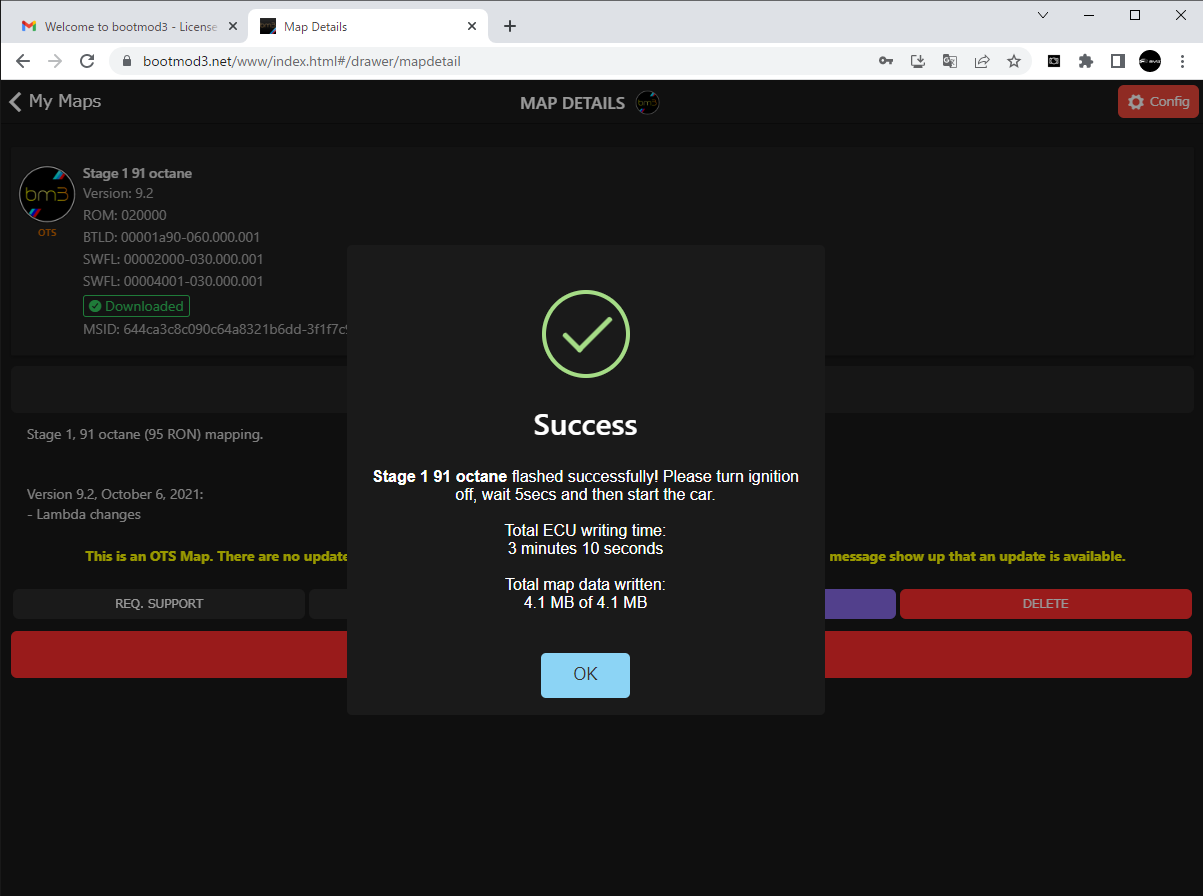Click the REQ. SUPPORT button
Screen dimensions: 1203x896
click(x=159, y=604)
